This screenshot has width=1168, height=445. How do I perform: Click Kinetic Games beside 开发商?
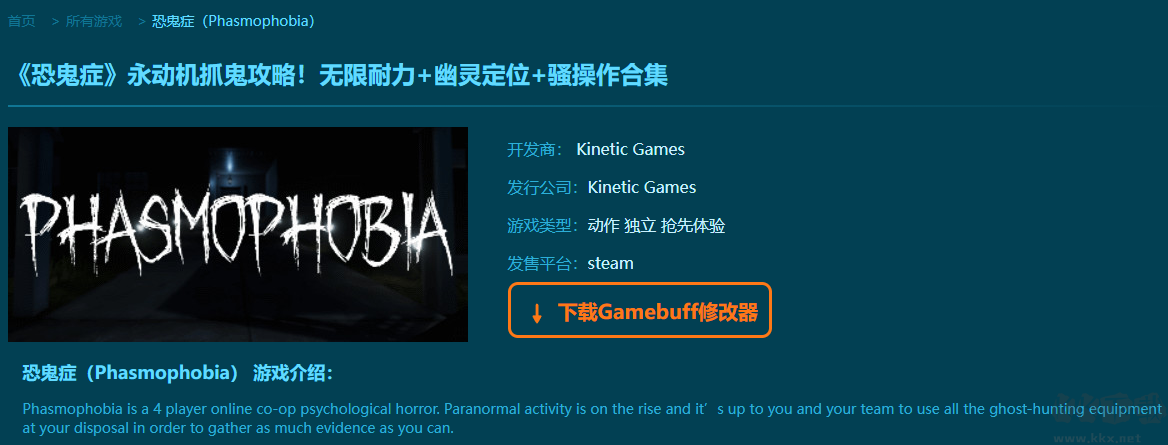click(x=630, y=149)
